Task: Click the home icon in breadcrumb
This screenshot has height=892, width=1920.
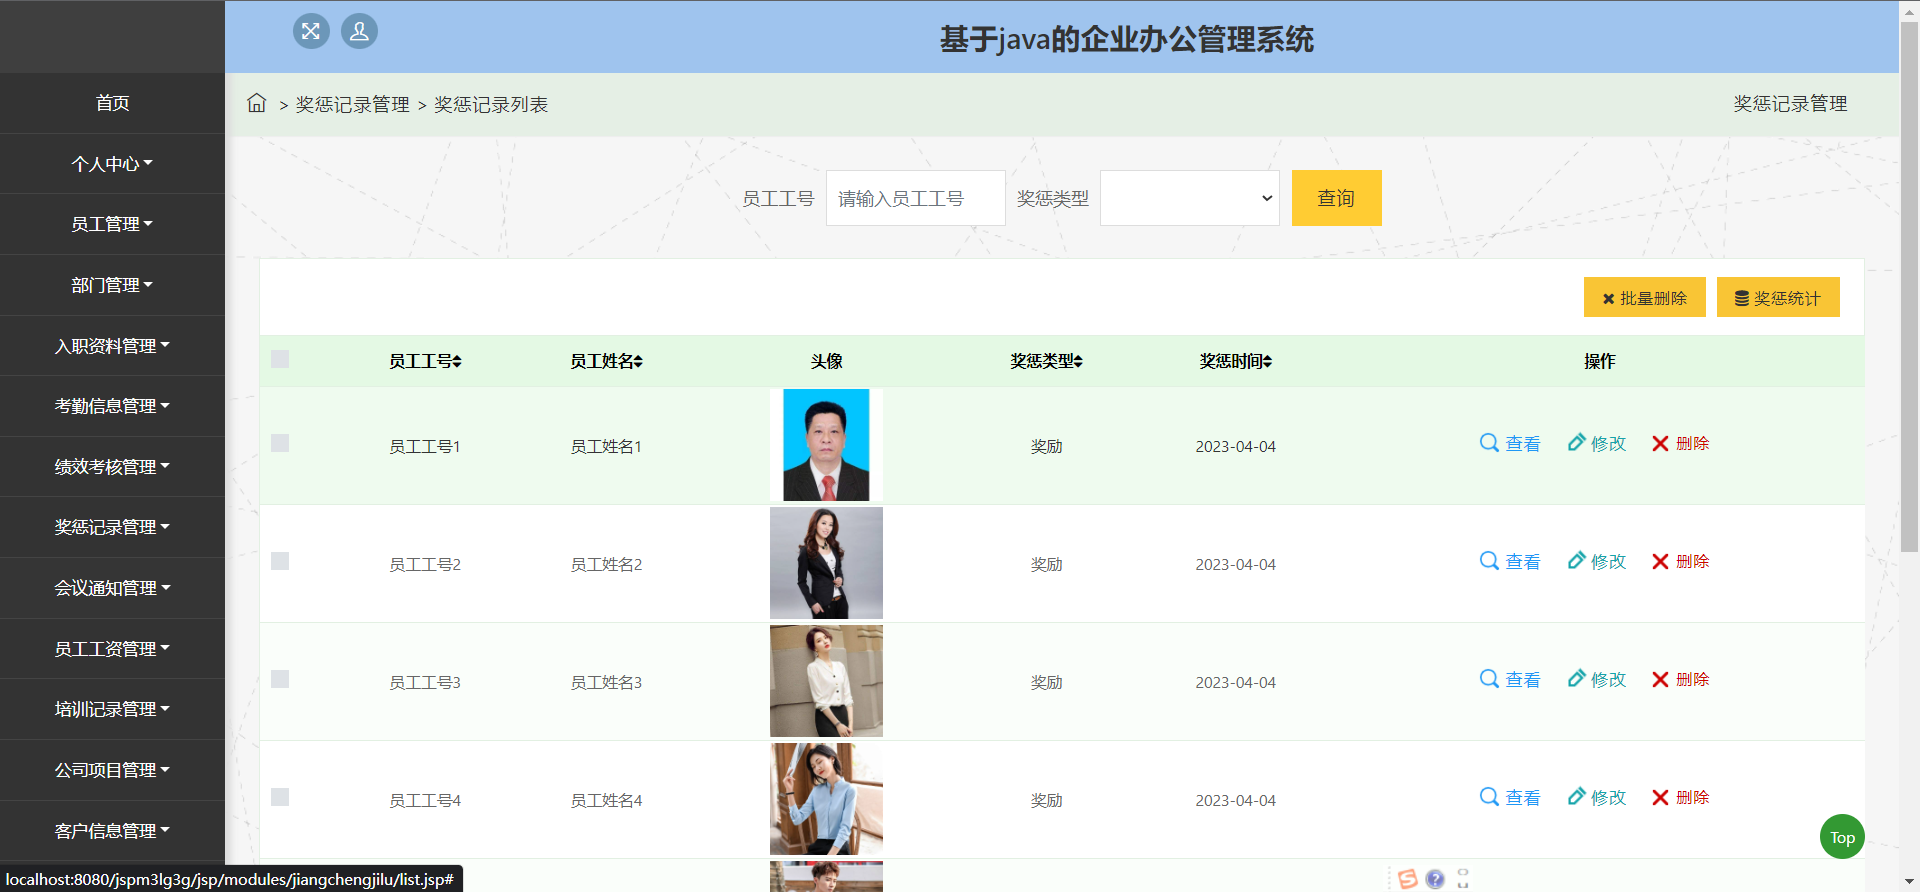Action: (x=257, y=103)
